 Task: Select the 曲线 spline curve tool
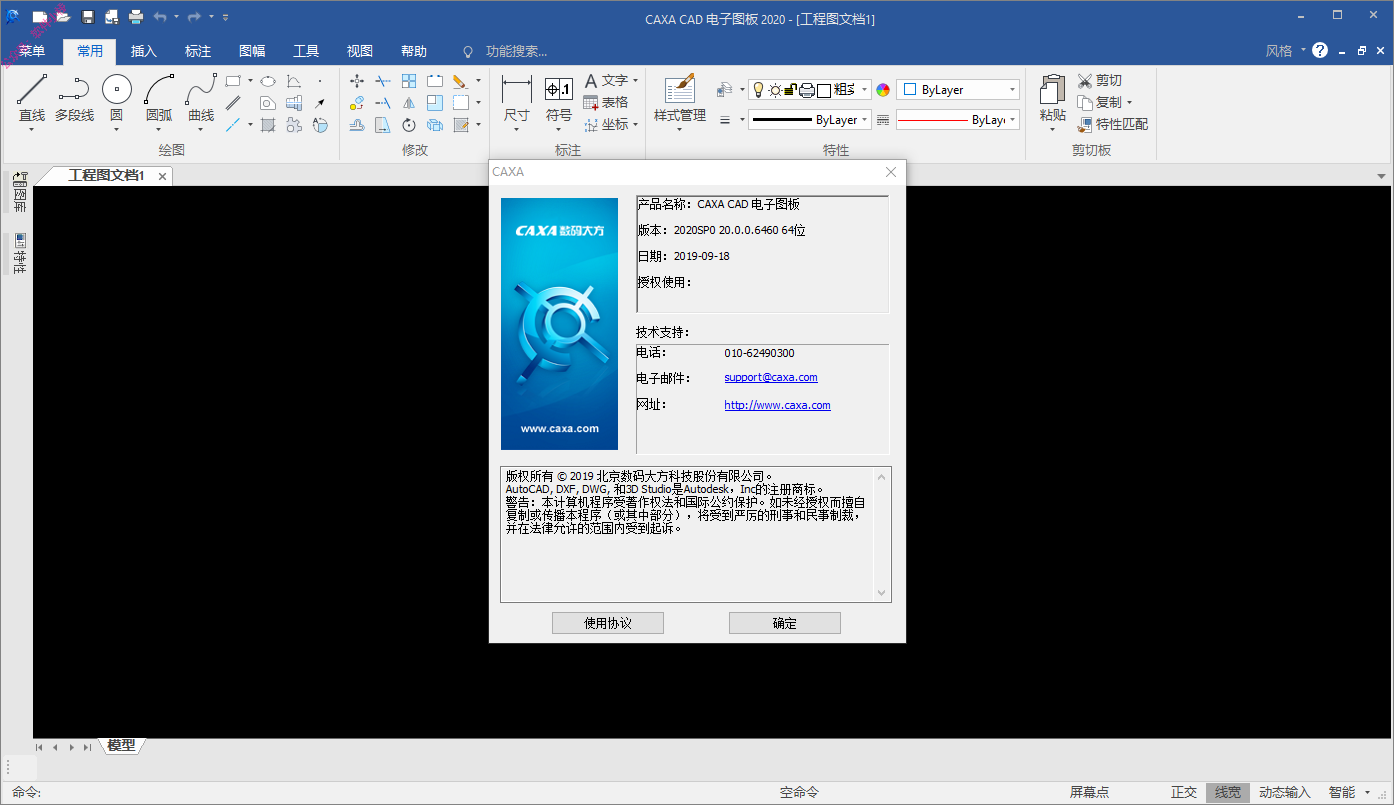[x=201, y=98]
